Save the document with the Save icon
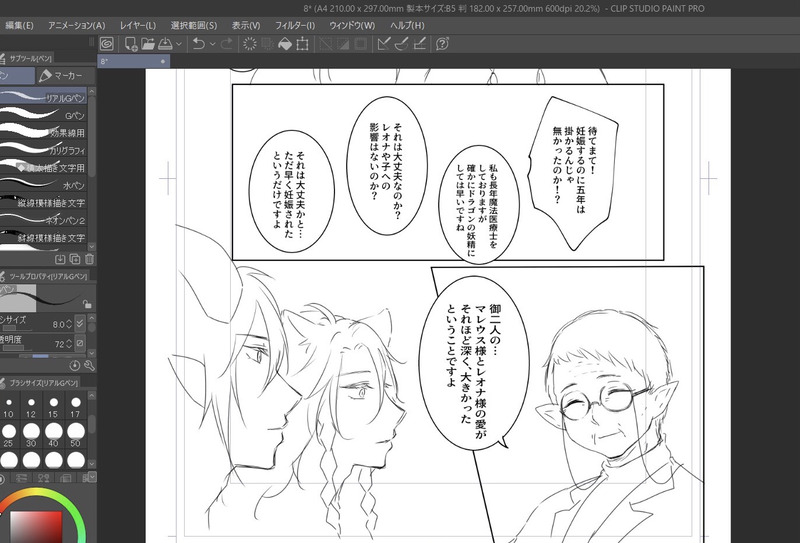Screen dimensions: 800x543 [165, 44]
